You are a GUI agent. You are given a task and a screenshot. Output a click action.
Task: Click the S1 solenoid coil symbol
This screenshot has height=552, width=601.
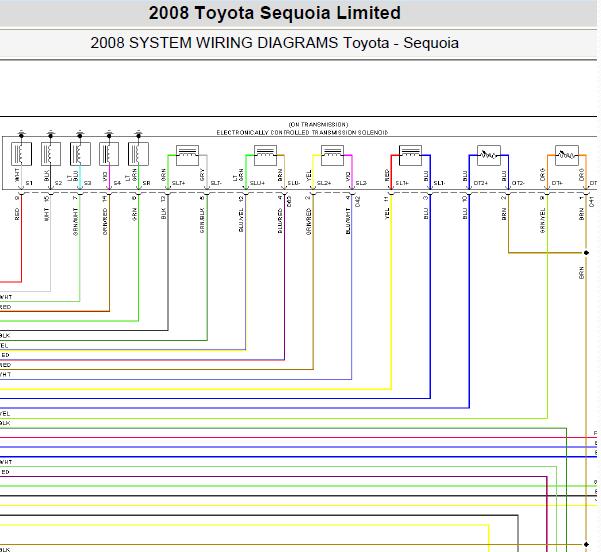[x=21, y=154]
